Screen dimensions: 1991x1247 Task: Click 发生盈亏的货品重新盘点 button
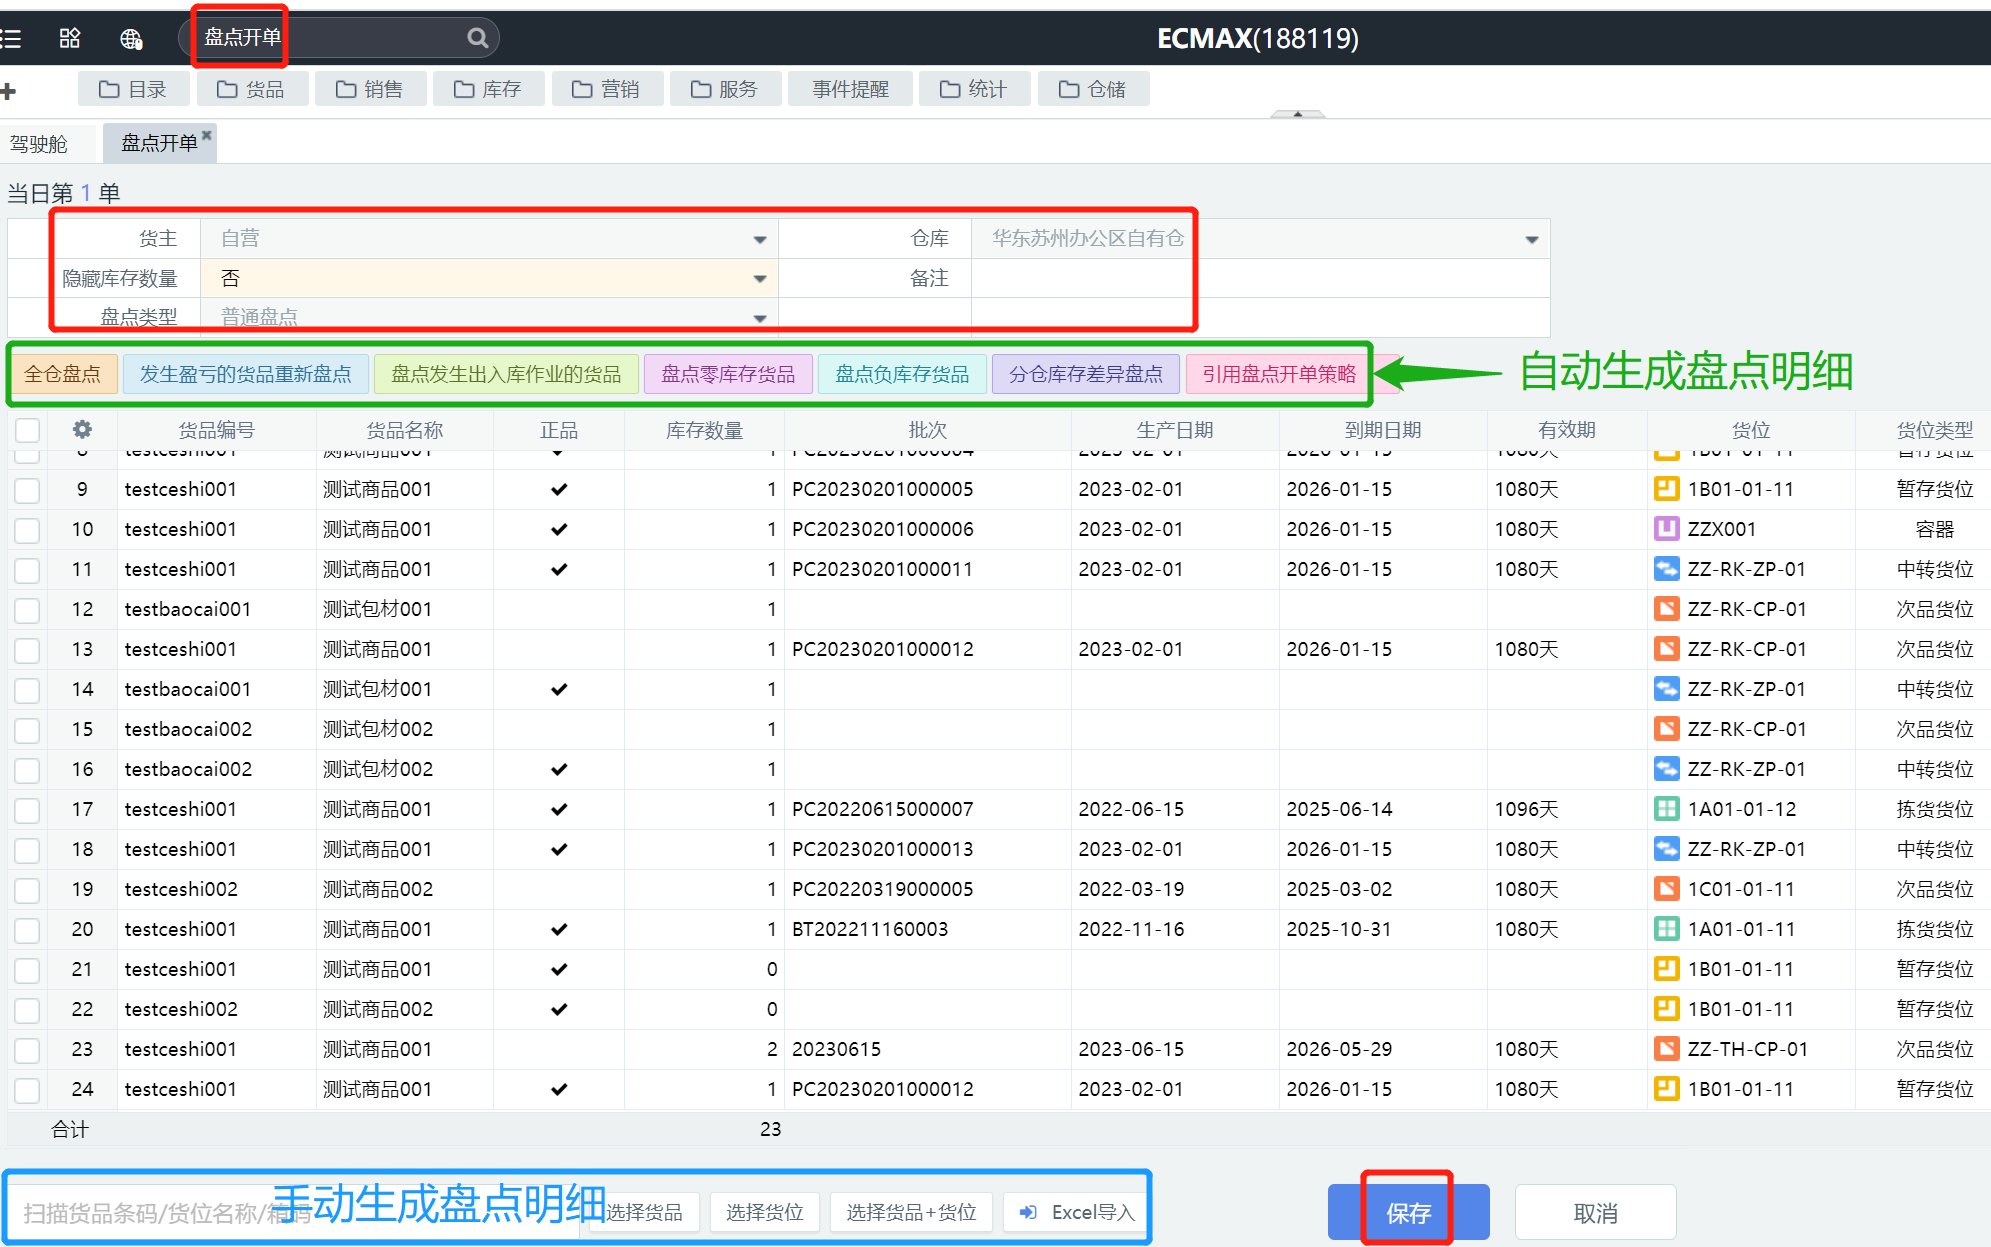click(x=246, y=374)
